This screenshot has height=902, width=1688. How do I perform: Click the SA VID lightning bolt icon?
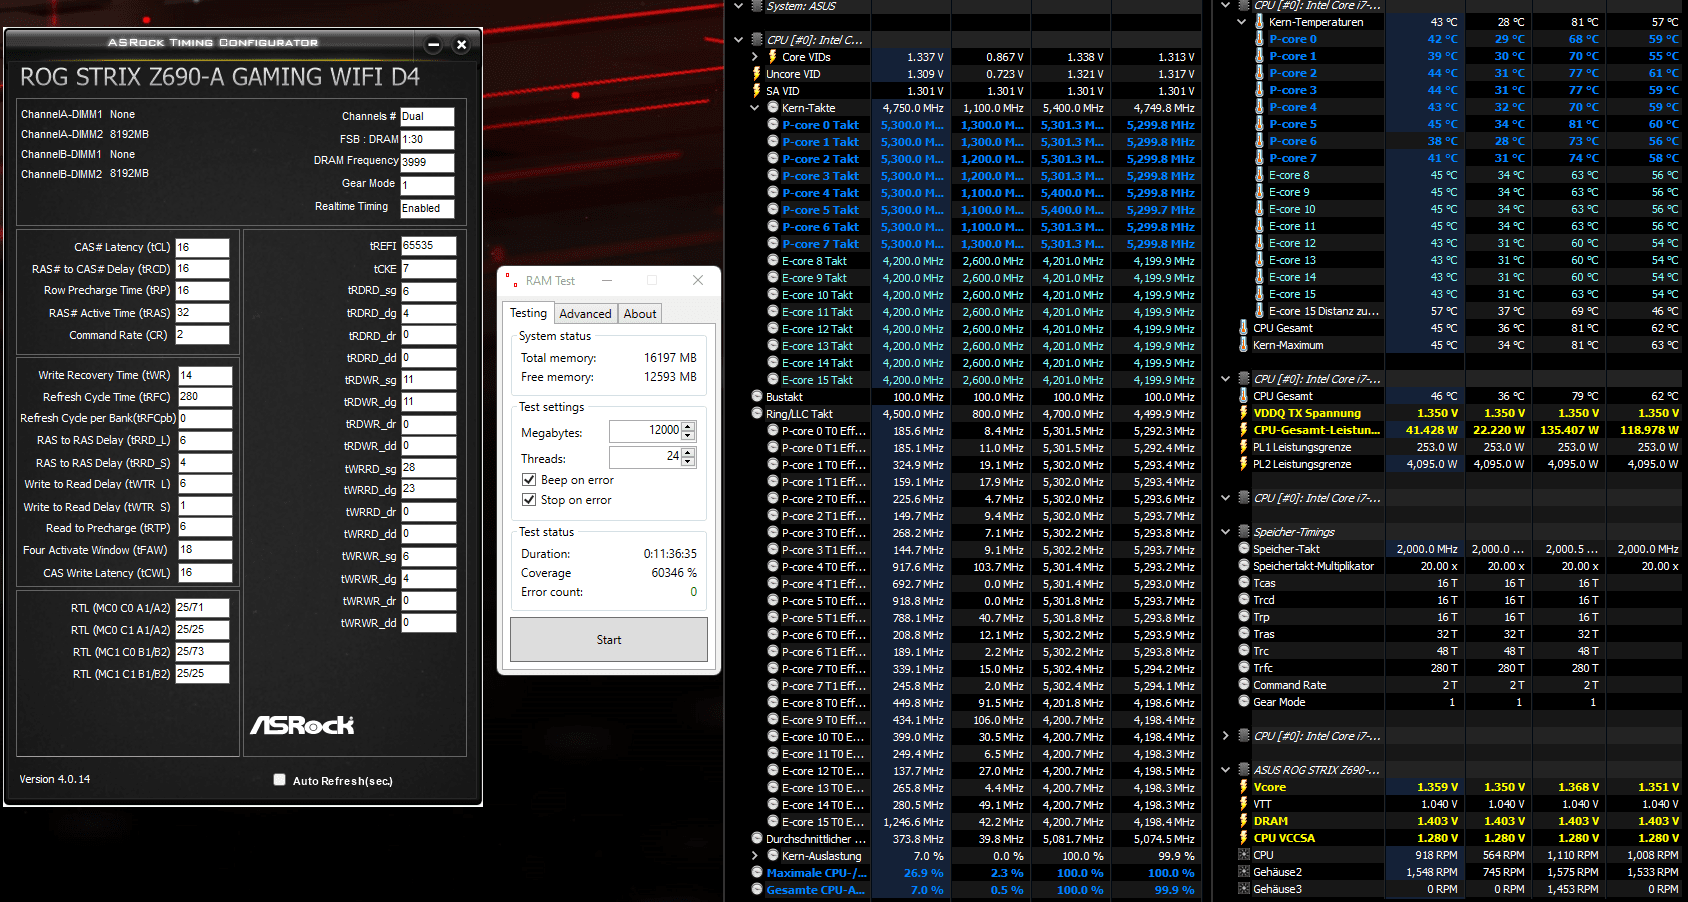click(756, 91)
